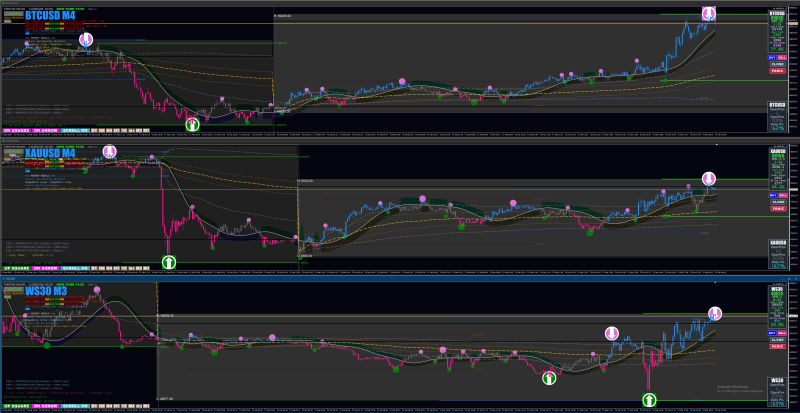
Task: Click the green up-arrow signal on XAUUSD chart
Action: click(169, 262)
